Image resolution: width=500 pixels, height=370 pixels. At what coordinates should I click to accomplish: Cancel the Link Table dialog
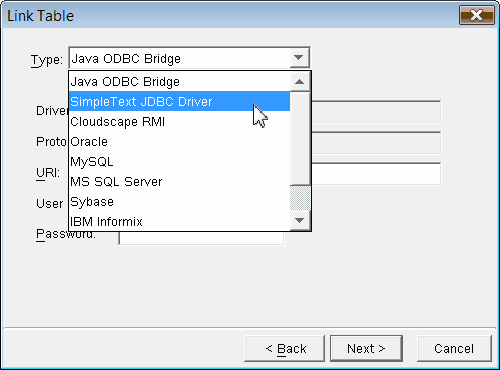pyautogui.click(x=454, y=349)
